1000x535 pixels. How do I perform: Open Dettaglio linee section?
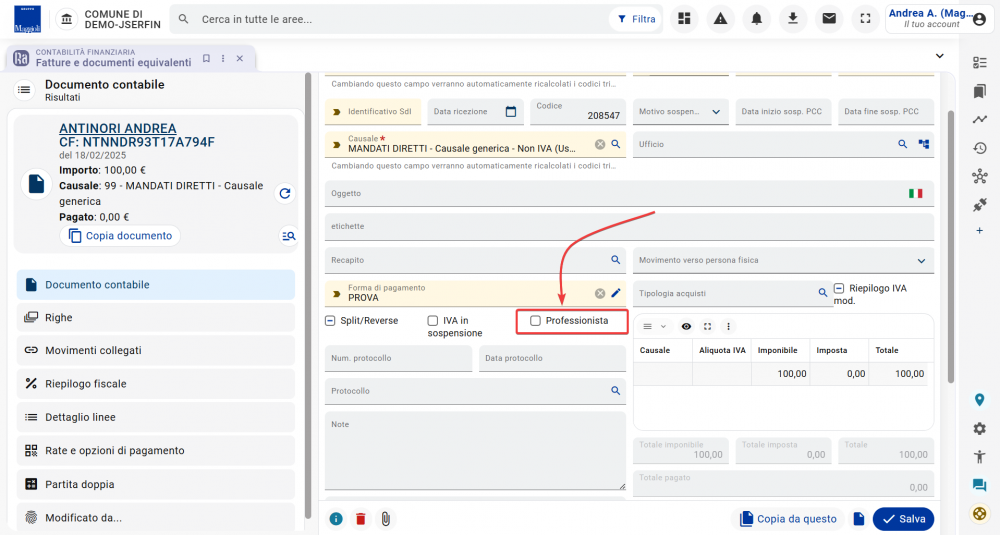(156, 417)
